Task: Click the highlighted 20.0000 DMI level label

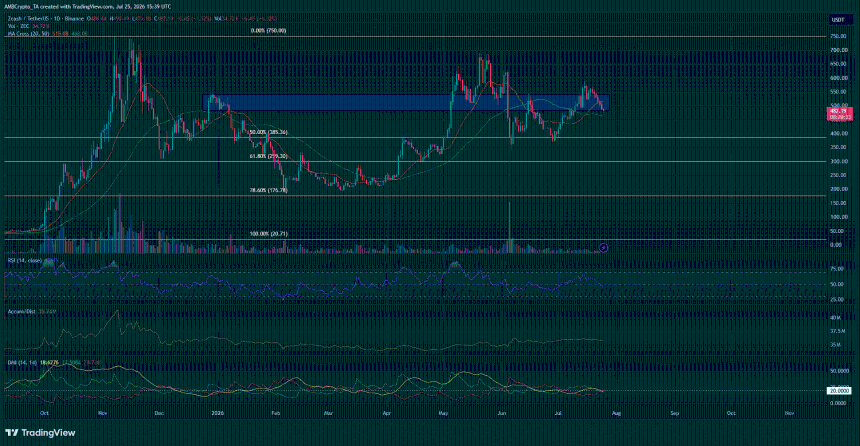Action: [x=840, y=391]
